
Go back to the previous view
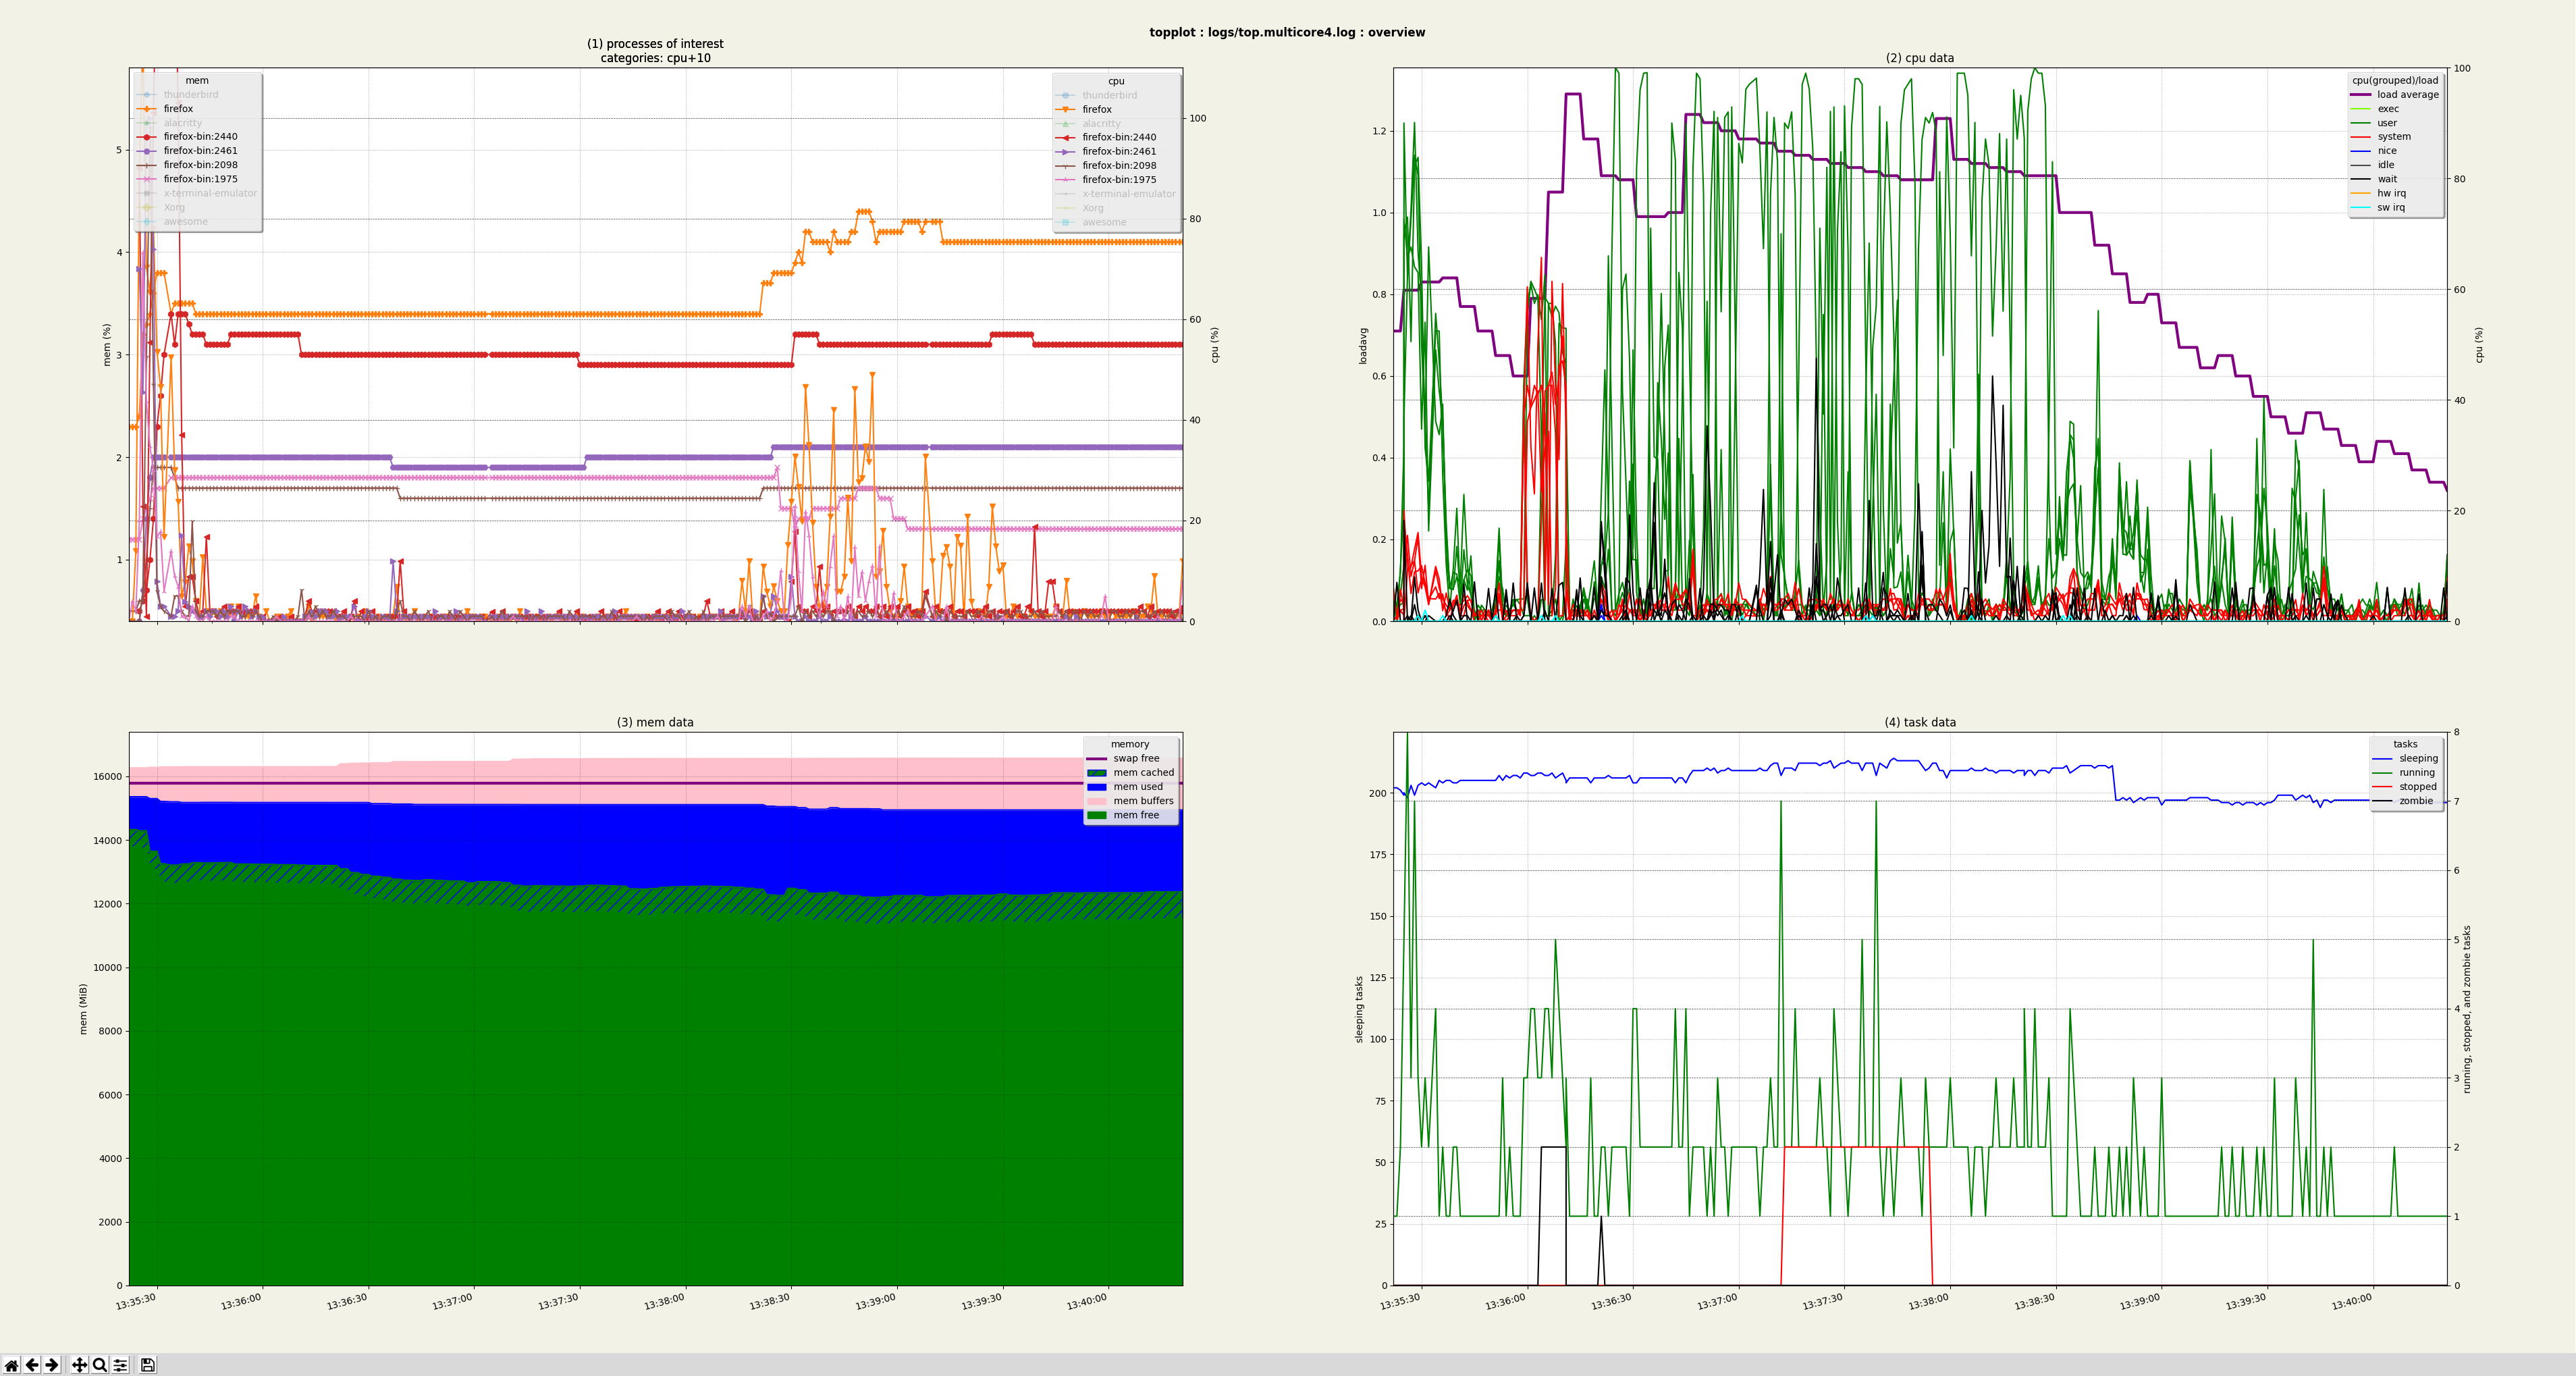point(32,1365)
